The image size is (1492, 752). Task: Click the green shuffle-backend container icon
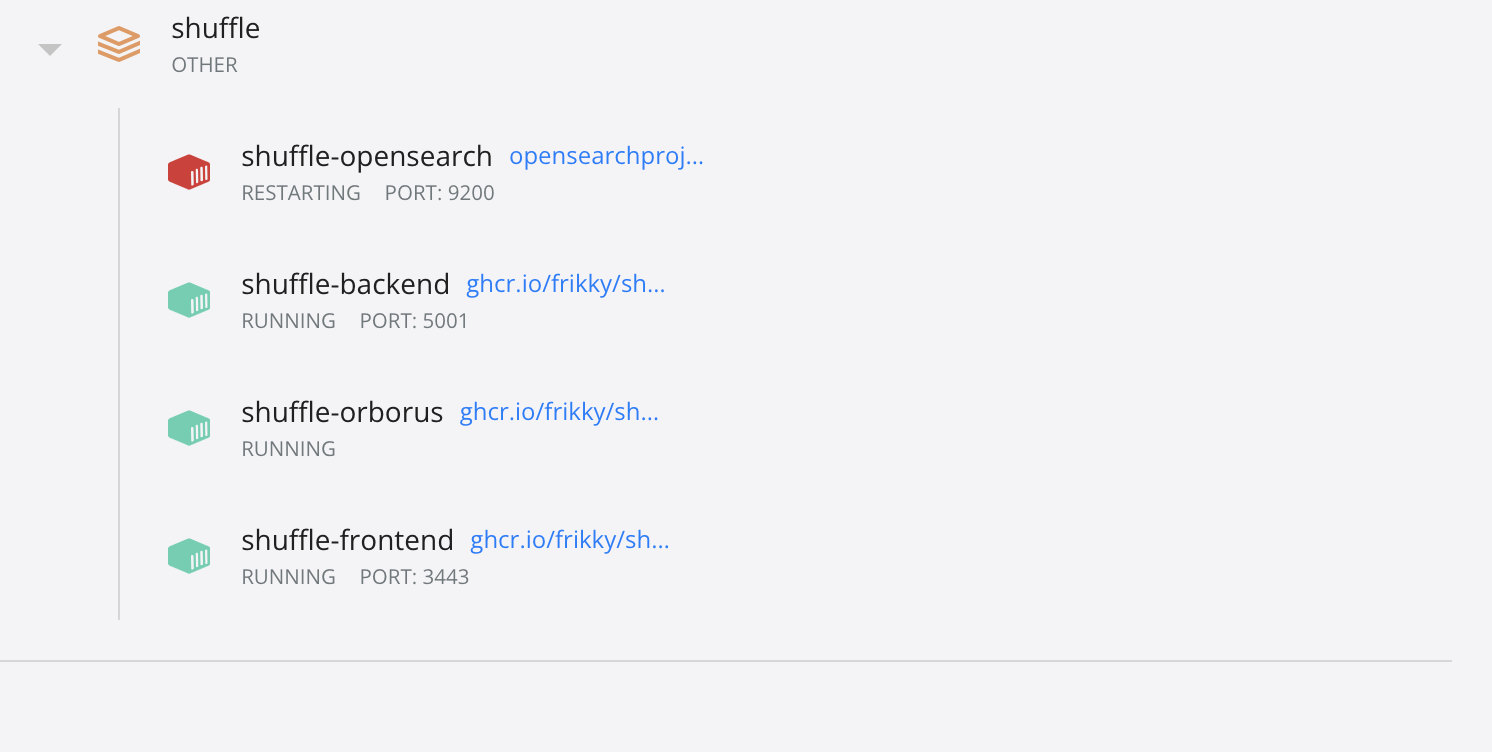point(189,299)
